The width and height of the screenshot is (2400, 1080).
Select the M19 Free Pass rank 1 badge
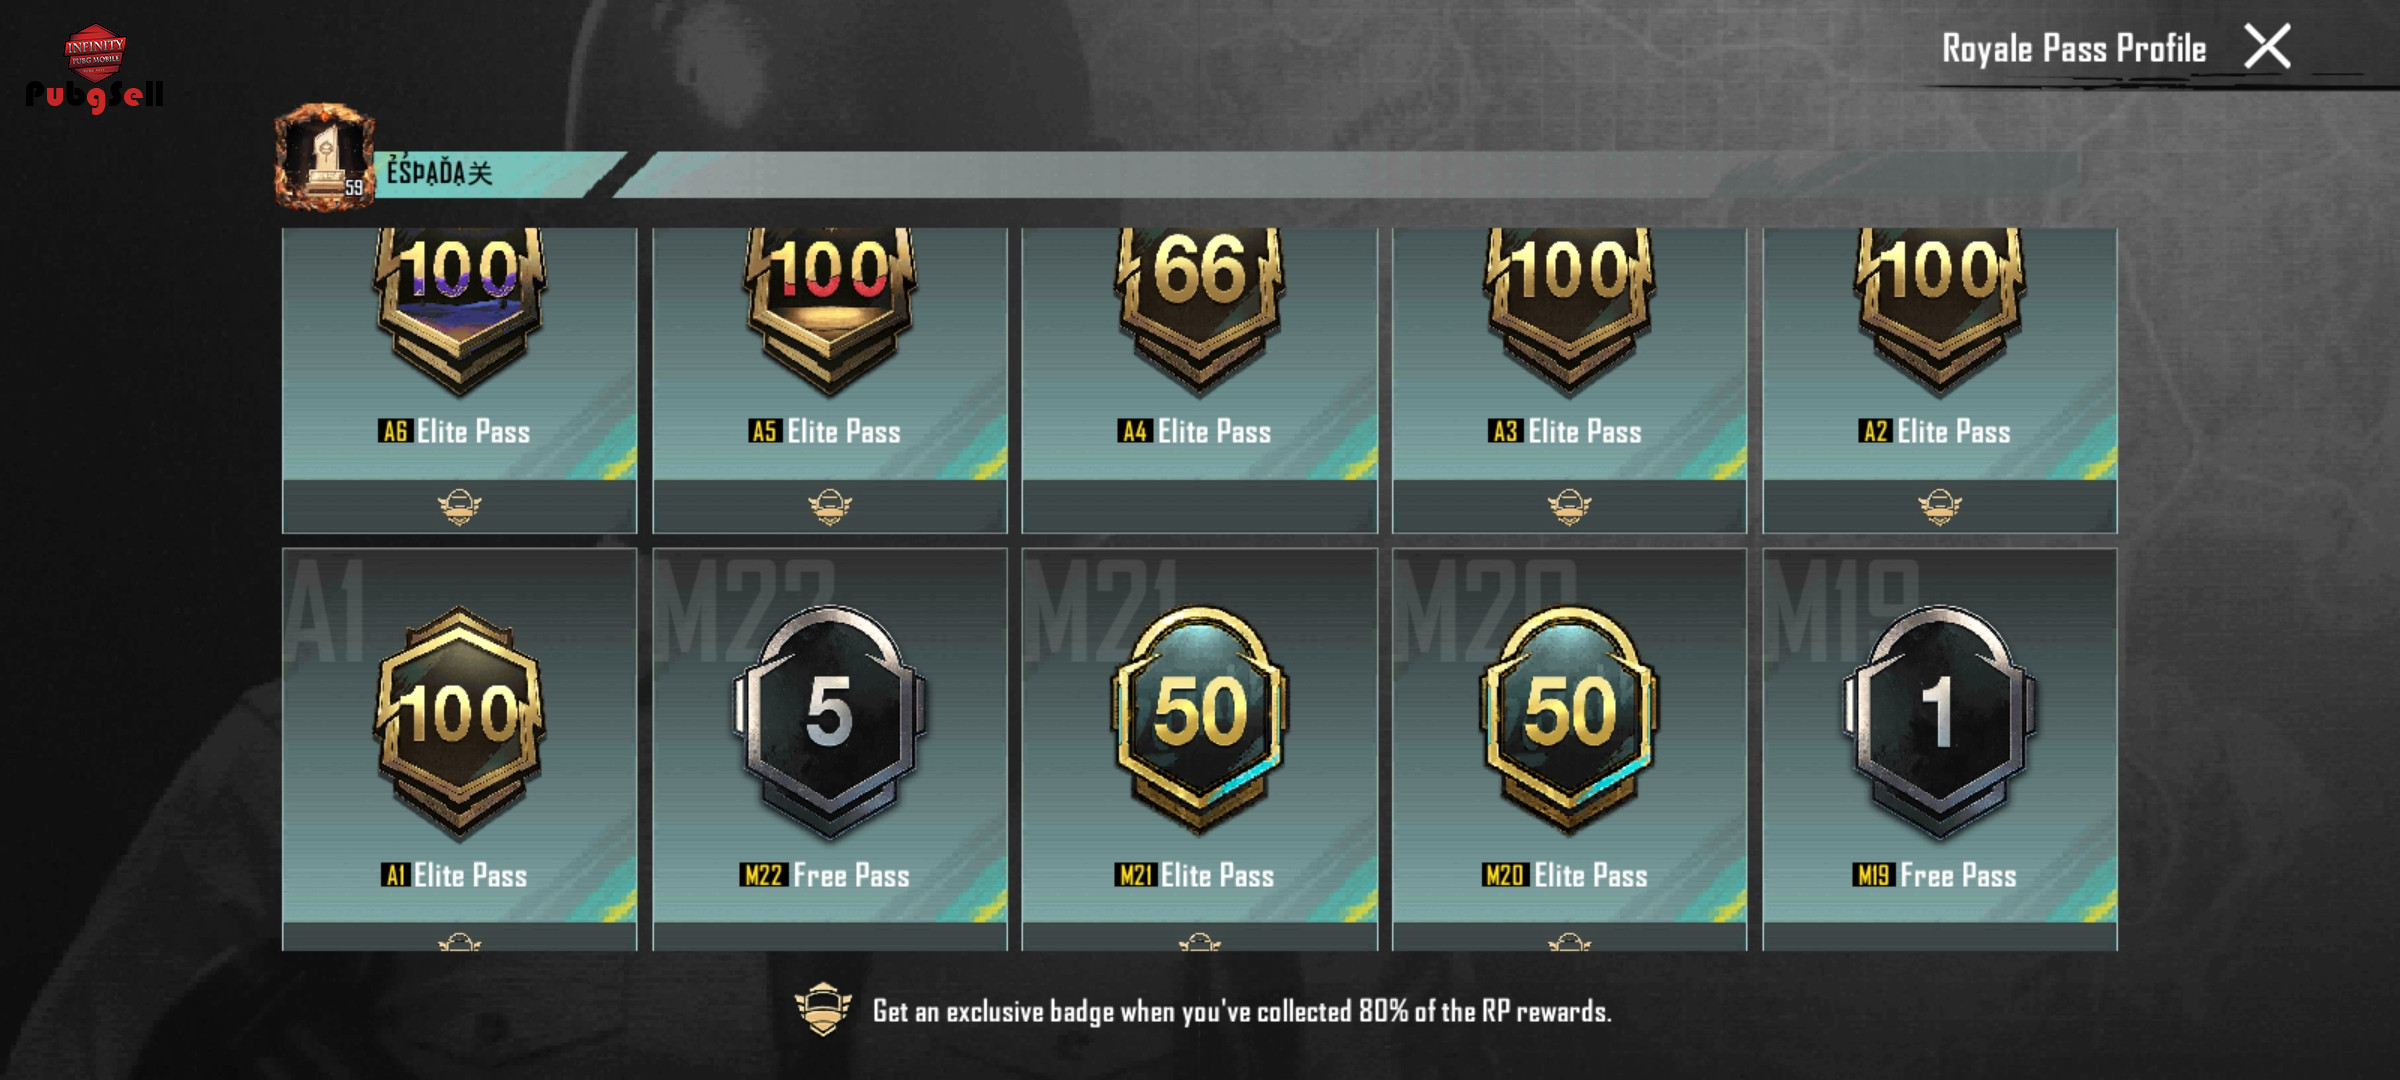(1940, 722)
